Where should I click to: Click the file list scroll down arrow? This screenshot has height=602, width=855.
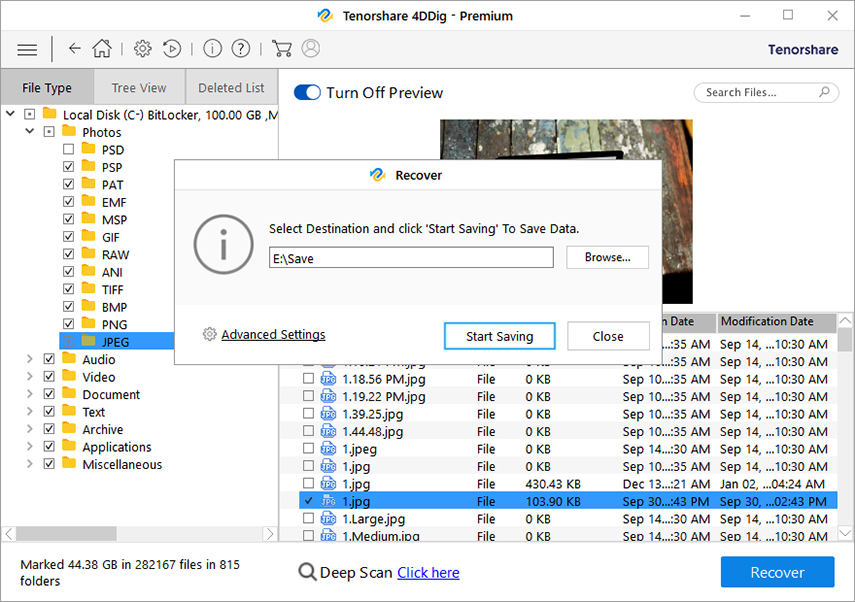click(x=845, y=533)
